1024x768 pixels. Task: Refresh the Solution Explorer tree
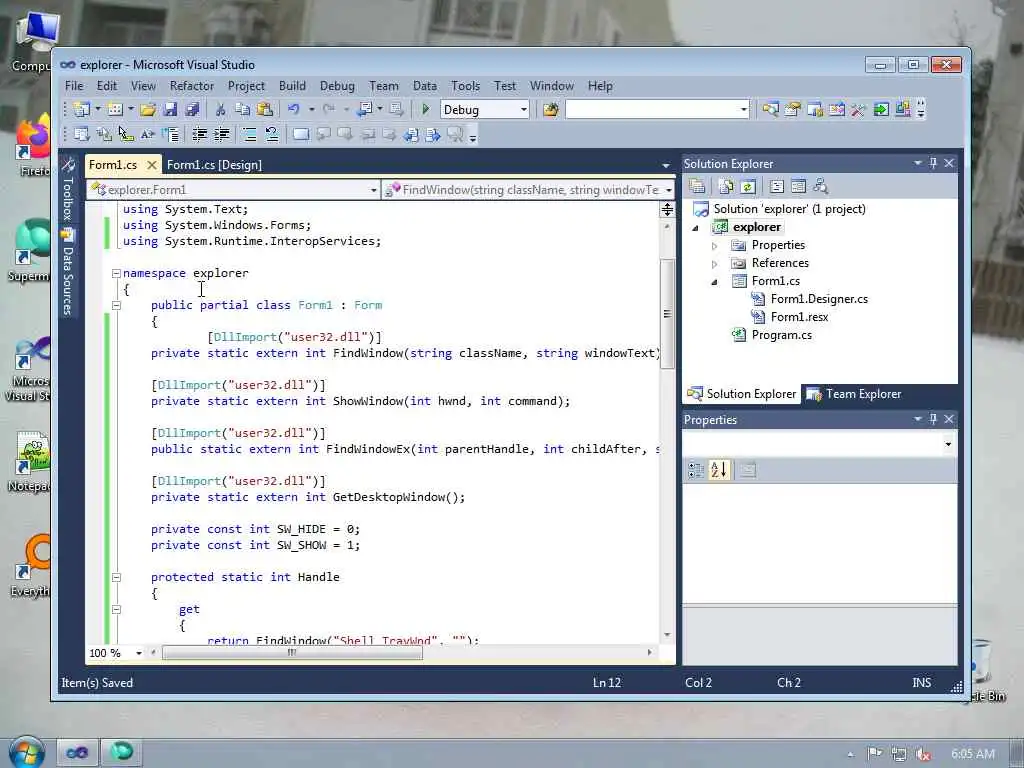coord(748,187)
